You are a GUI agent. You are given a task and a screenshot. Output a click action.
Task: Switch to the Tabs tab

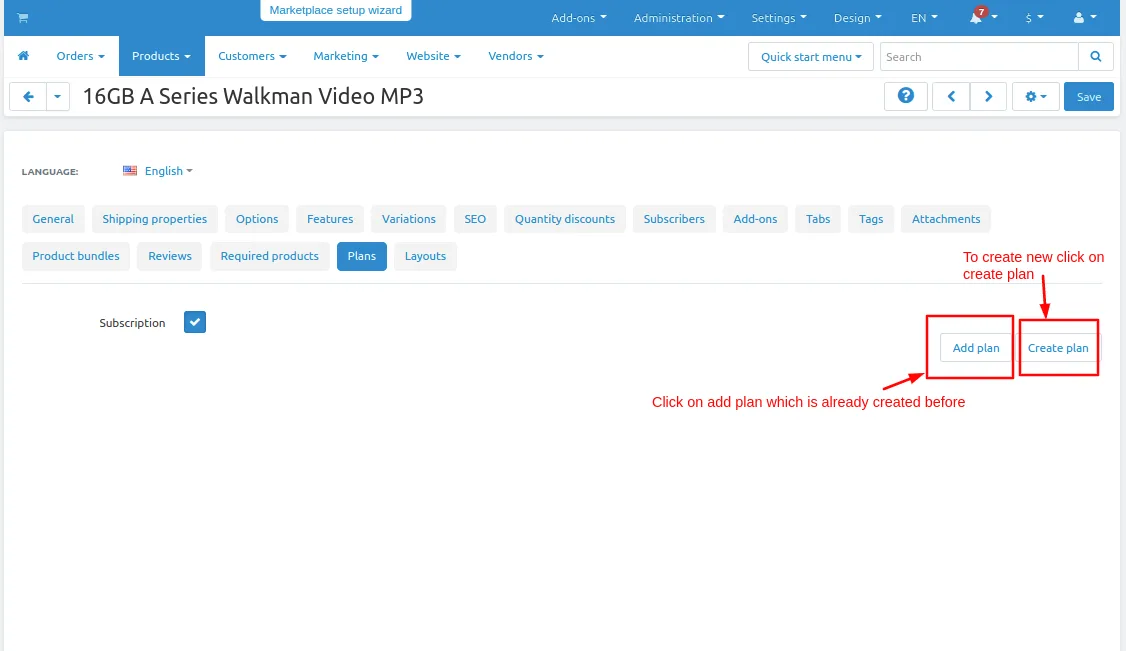[x=818, y=219]
